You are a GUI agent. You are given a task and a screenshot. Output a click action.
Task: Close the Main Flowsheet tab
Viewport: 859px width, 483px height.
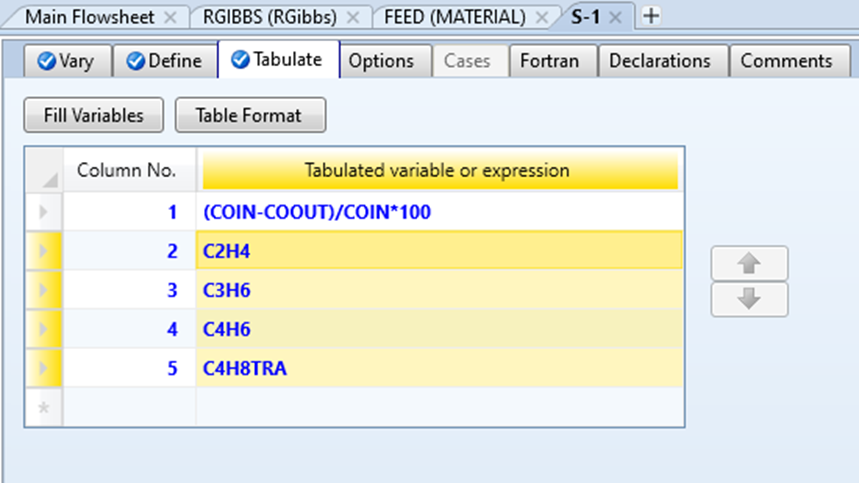[x=171, y=18]
